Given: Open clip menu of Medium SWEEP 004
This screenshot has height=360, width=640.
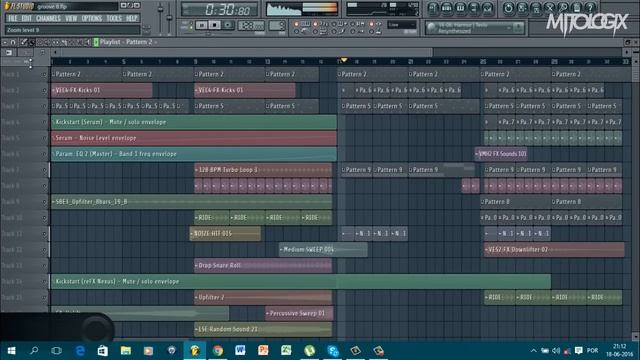Looking at the screenshot, I should (x=281, y=249).
